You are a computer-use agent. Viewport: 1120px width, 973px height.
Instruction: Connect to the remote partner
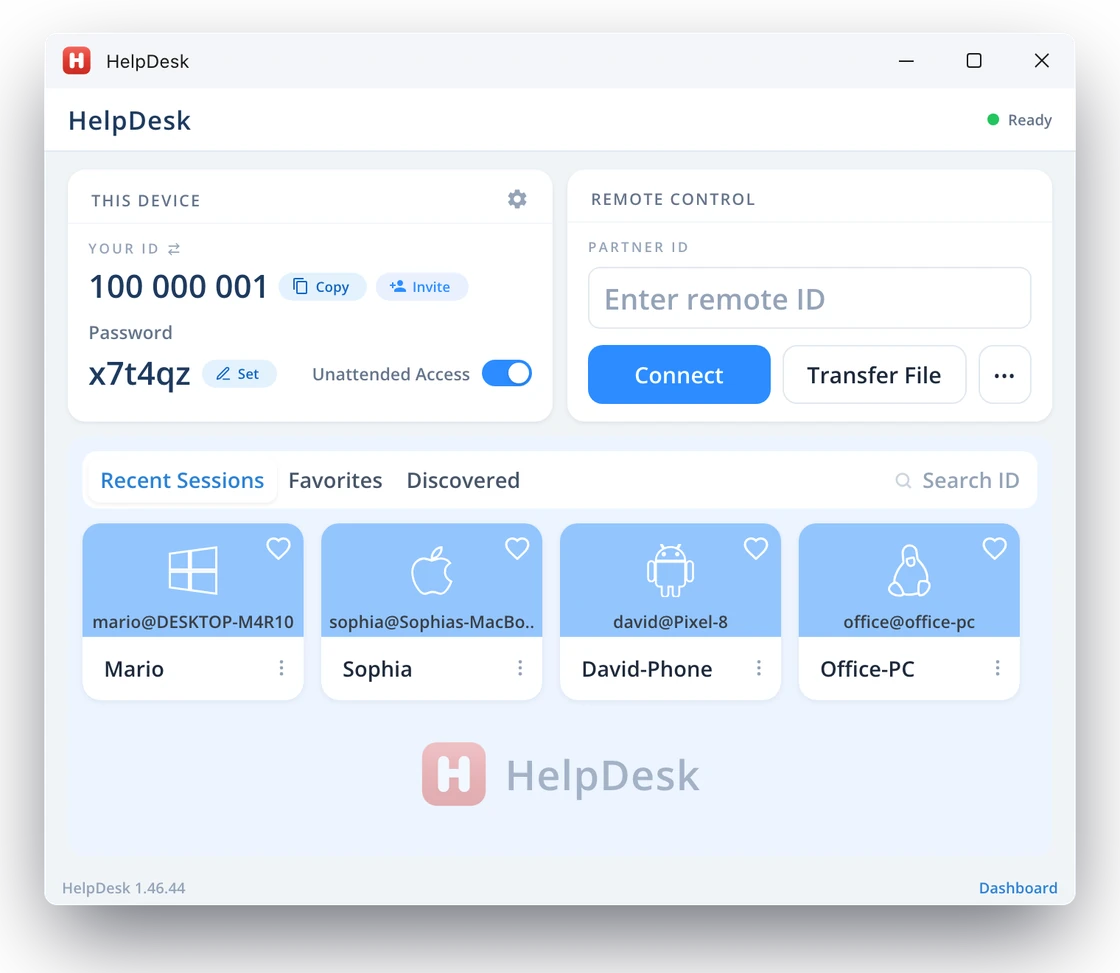tap(679, 374)
